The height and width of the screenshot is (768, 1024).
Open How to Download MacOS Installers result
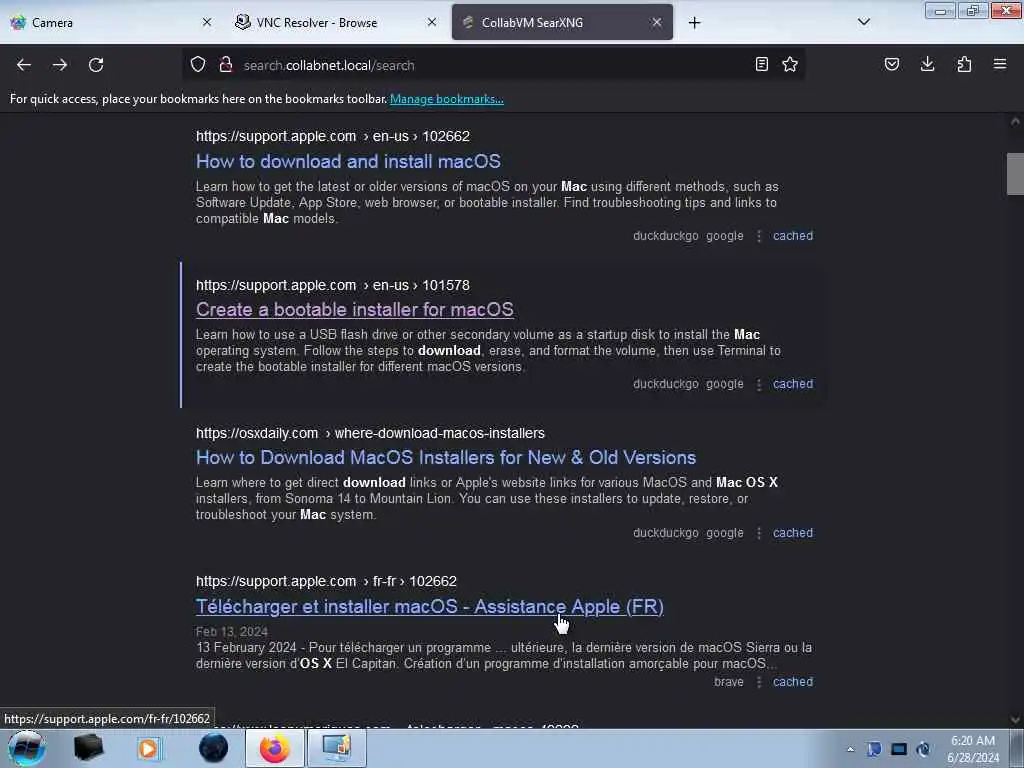pyautogui.click(x=446, y=458)
